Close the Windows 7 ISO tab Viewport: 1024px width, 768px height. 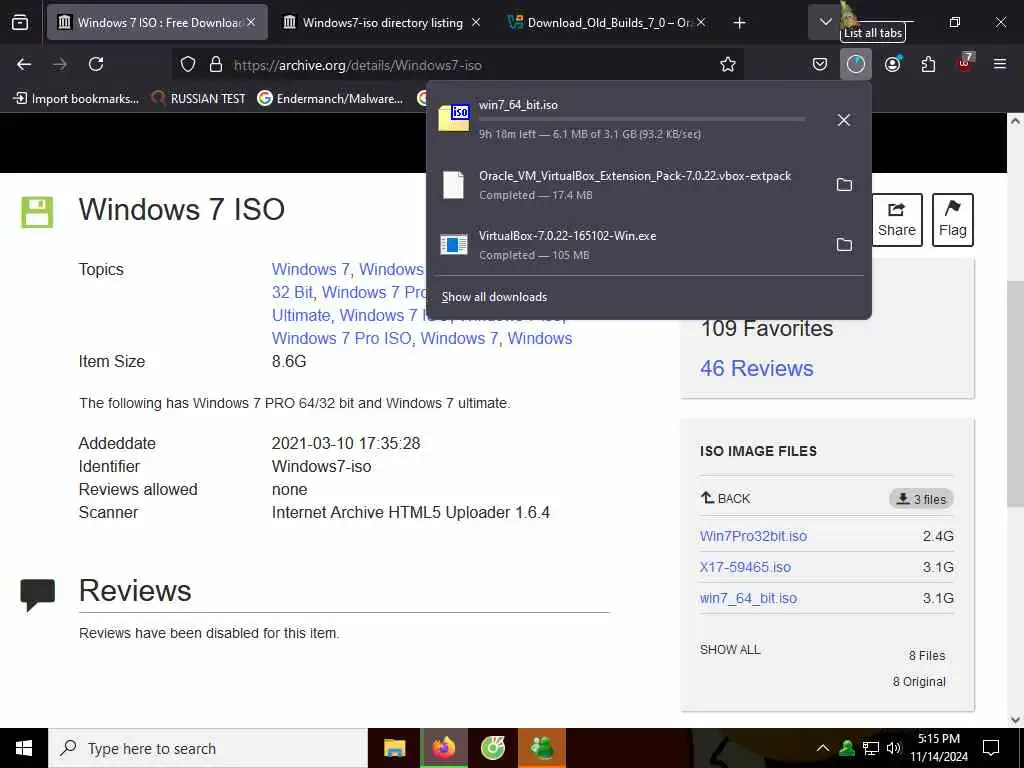pos(251,23)
